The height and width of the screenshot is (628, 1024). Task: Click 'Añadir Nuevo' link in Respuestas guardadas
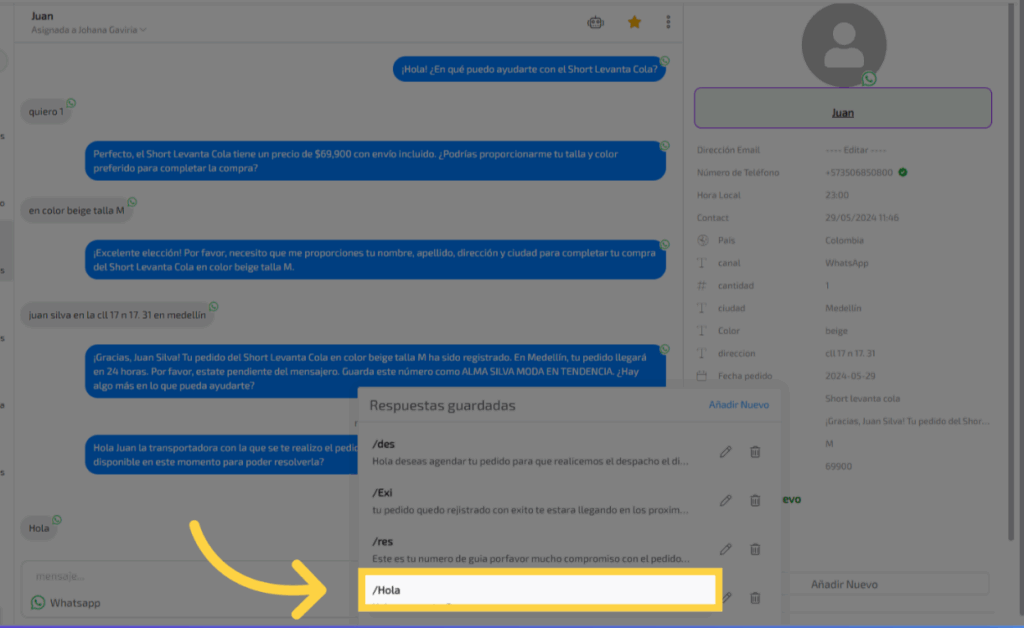click(x=738, y=405)
